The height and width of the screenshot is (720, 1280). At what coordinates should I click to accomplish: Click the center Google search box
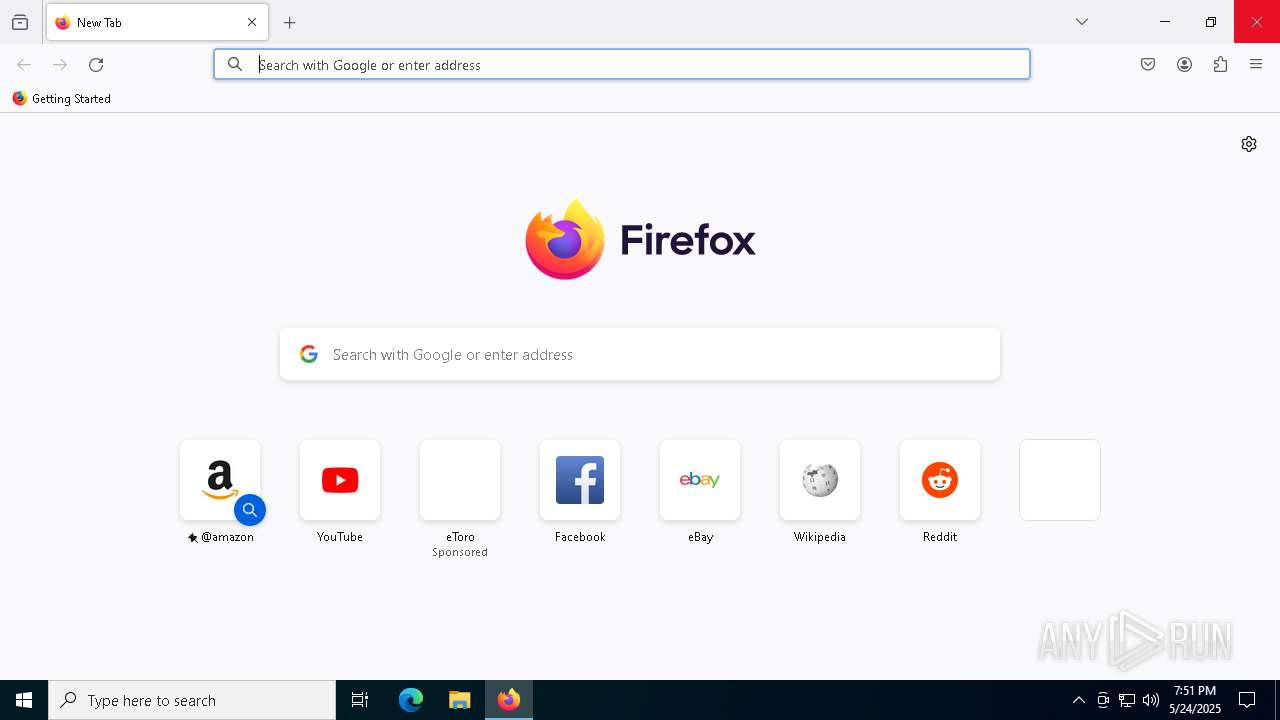[x=640, y=354]
